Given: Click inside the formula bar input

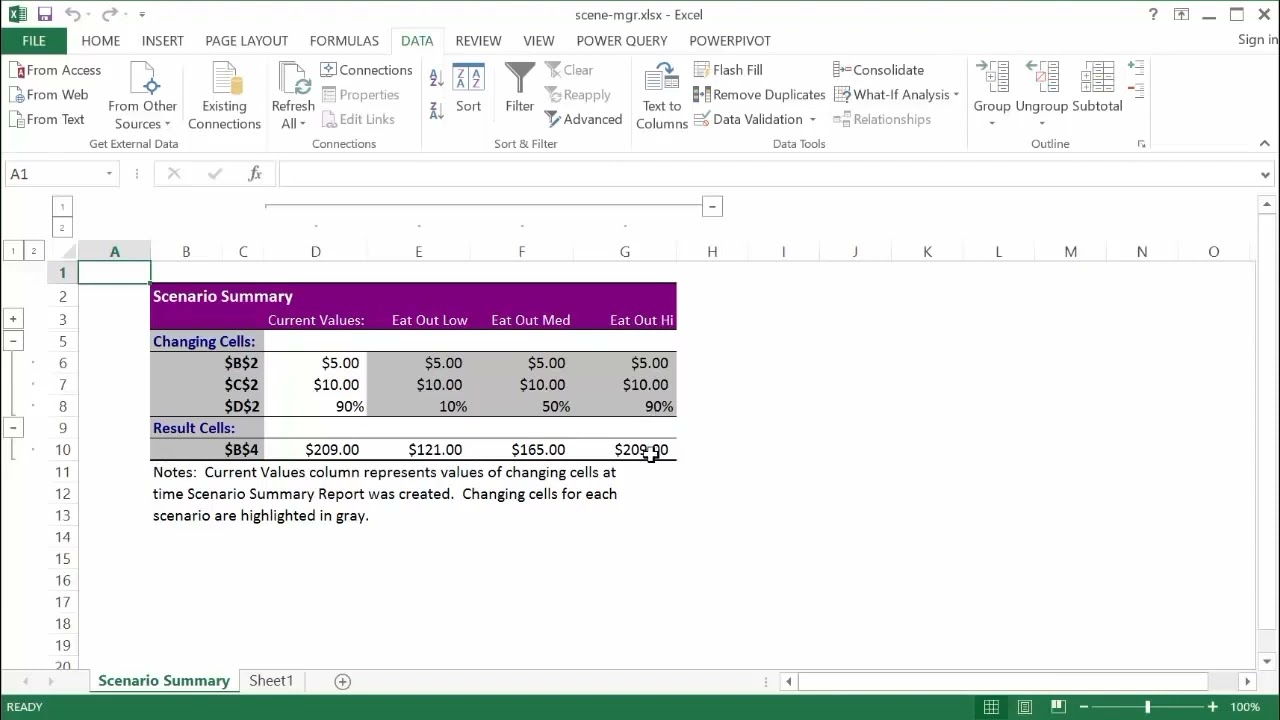Looking at the screenshot, I should pyautogui.click(x=766, y=174).
